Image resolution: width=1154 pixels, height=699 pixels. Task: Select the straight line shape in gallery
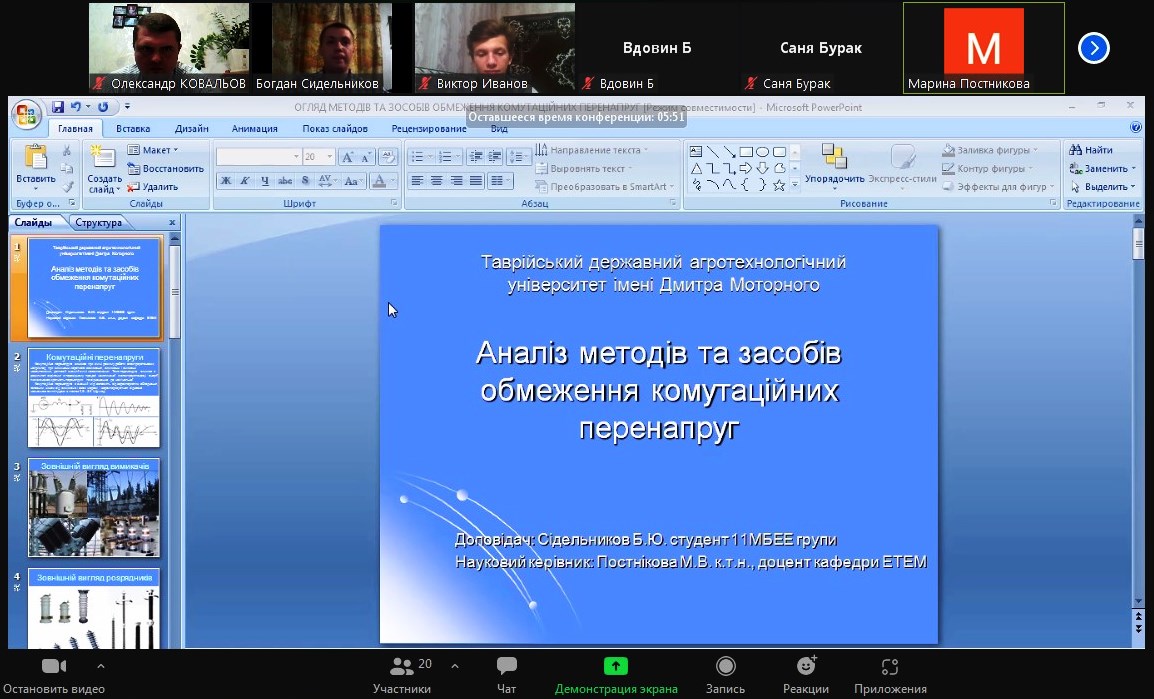pyautogui.click(x=712, y=152)
